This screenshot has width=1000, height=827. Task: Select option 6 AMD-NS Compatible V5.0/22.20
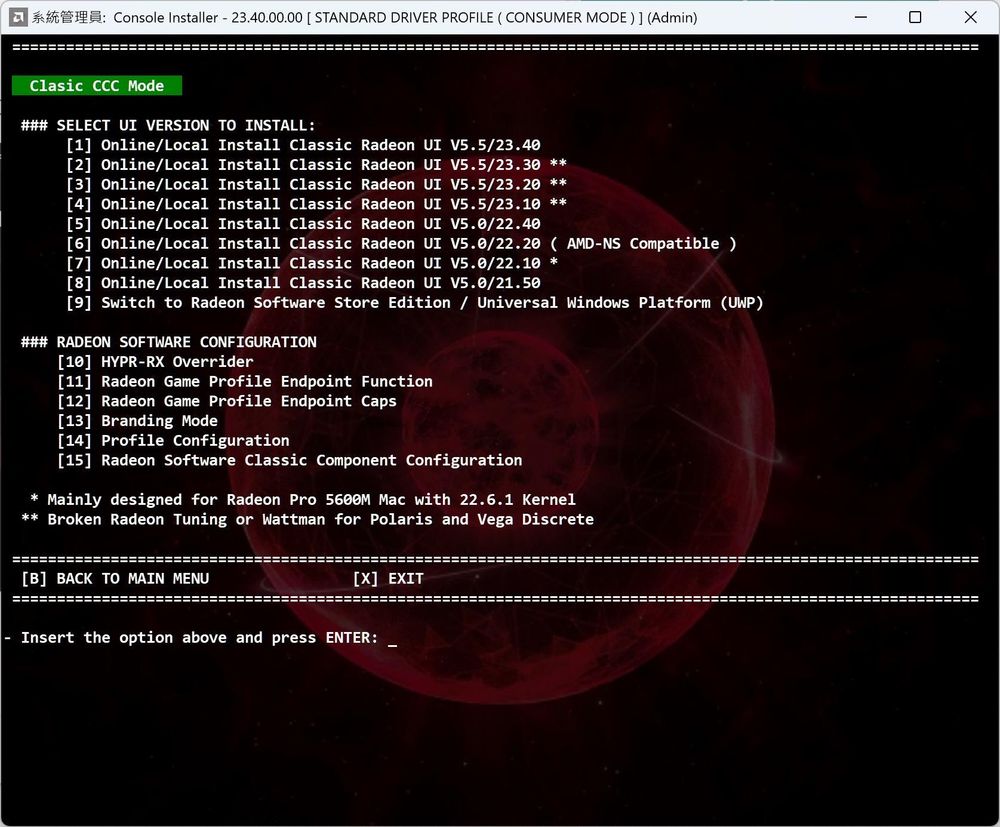[400, 243]
